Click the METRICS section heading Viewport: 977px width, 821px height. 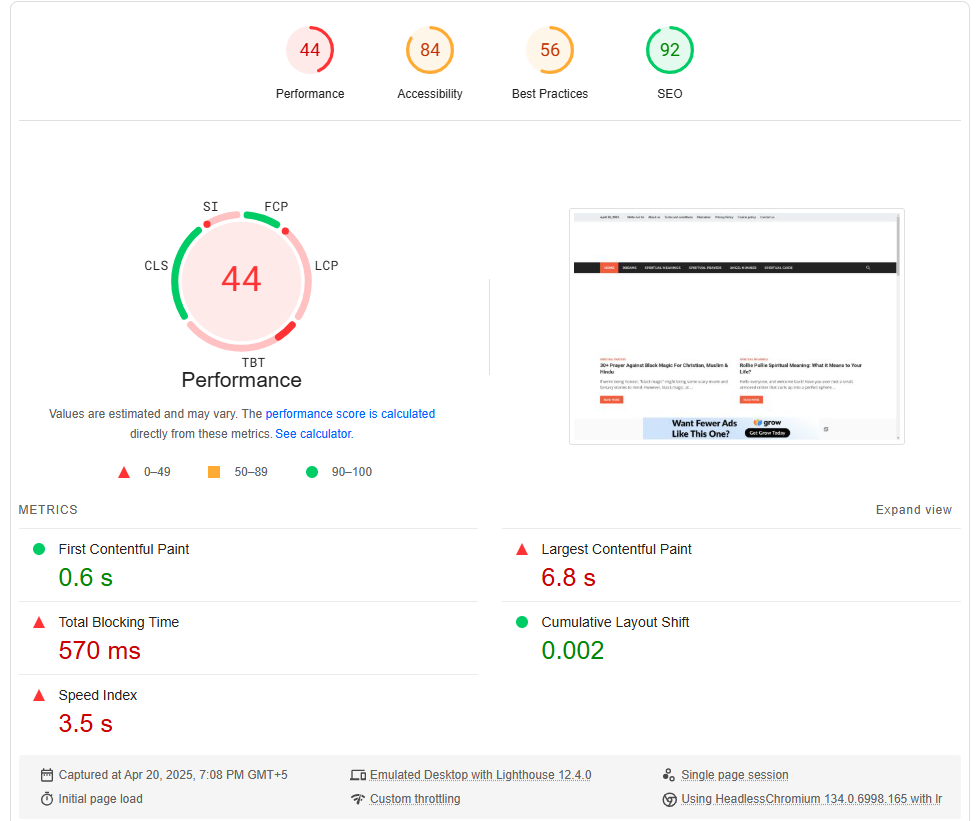48,510
